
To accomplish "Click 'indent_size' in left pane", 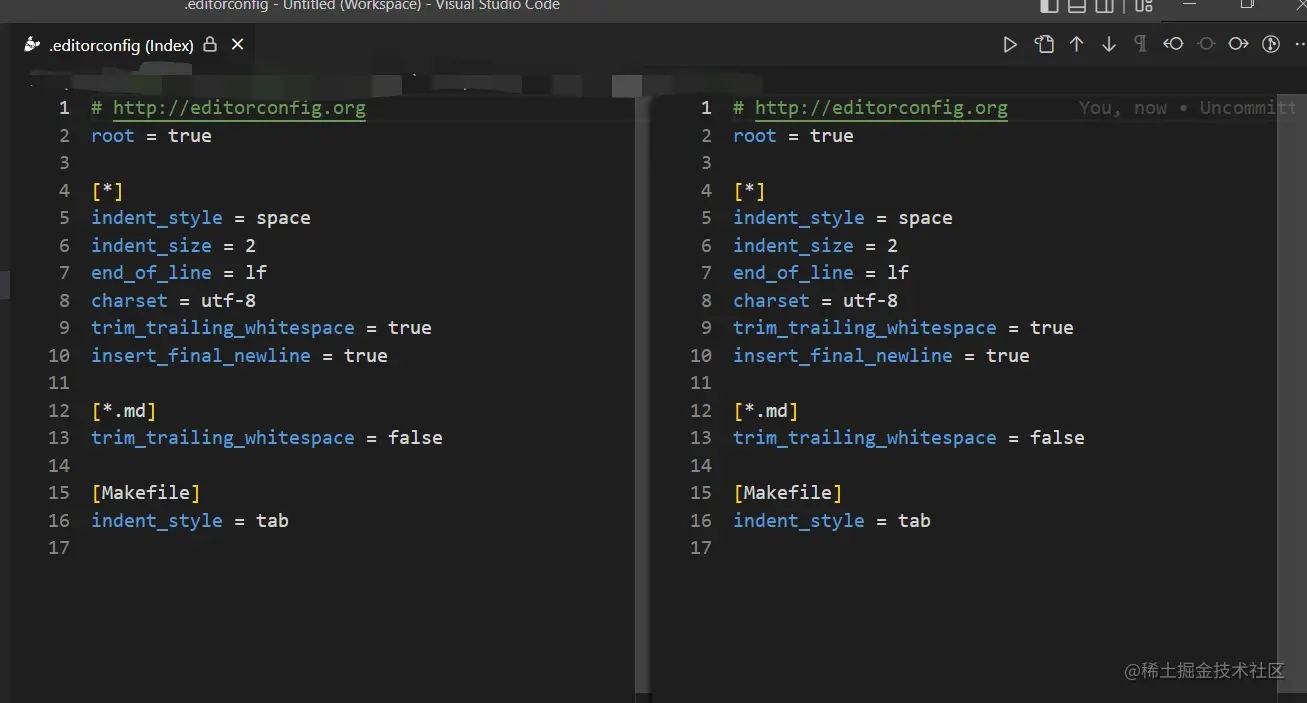I will (x=151, y=246).
